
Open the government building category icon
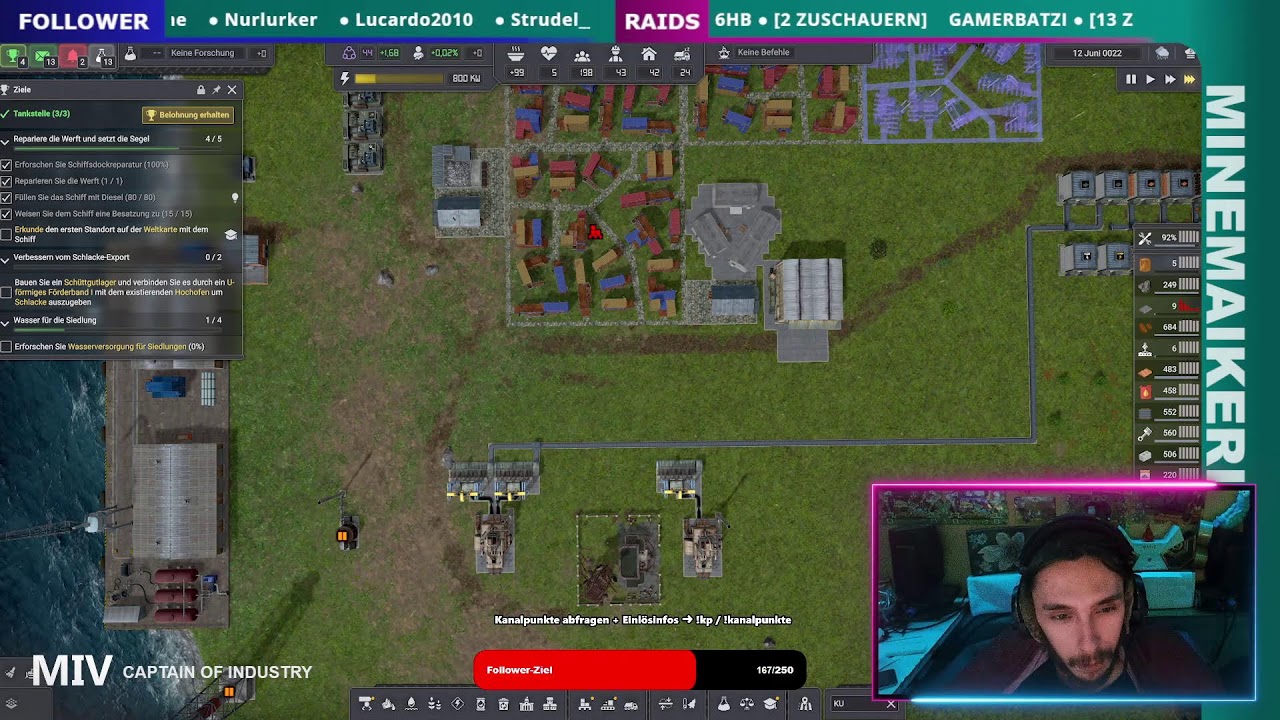[527, 704]
